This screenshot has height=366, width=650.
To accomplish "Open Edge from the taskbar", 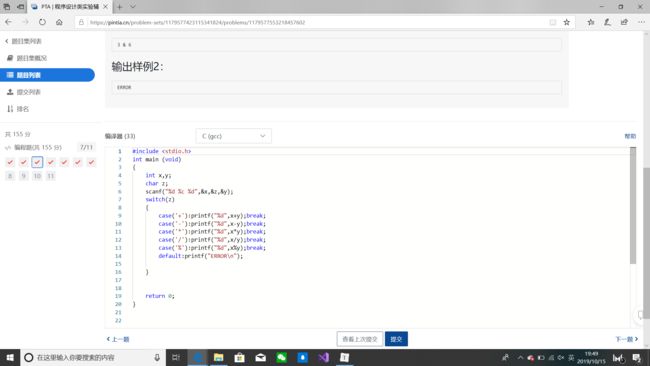I will pos(198,357).
